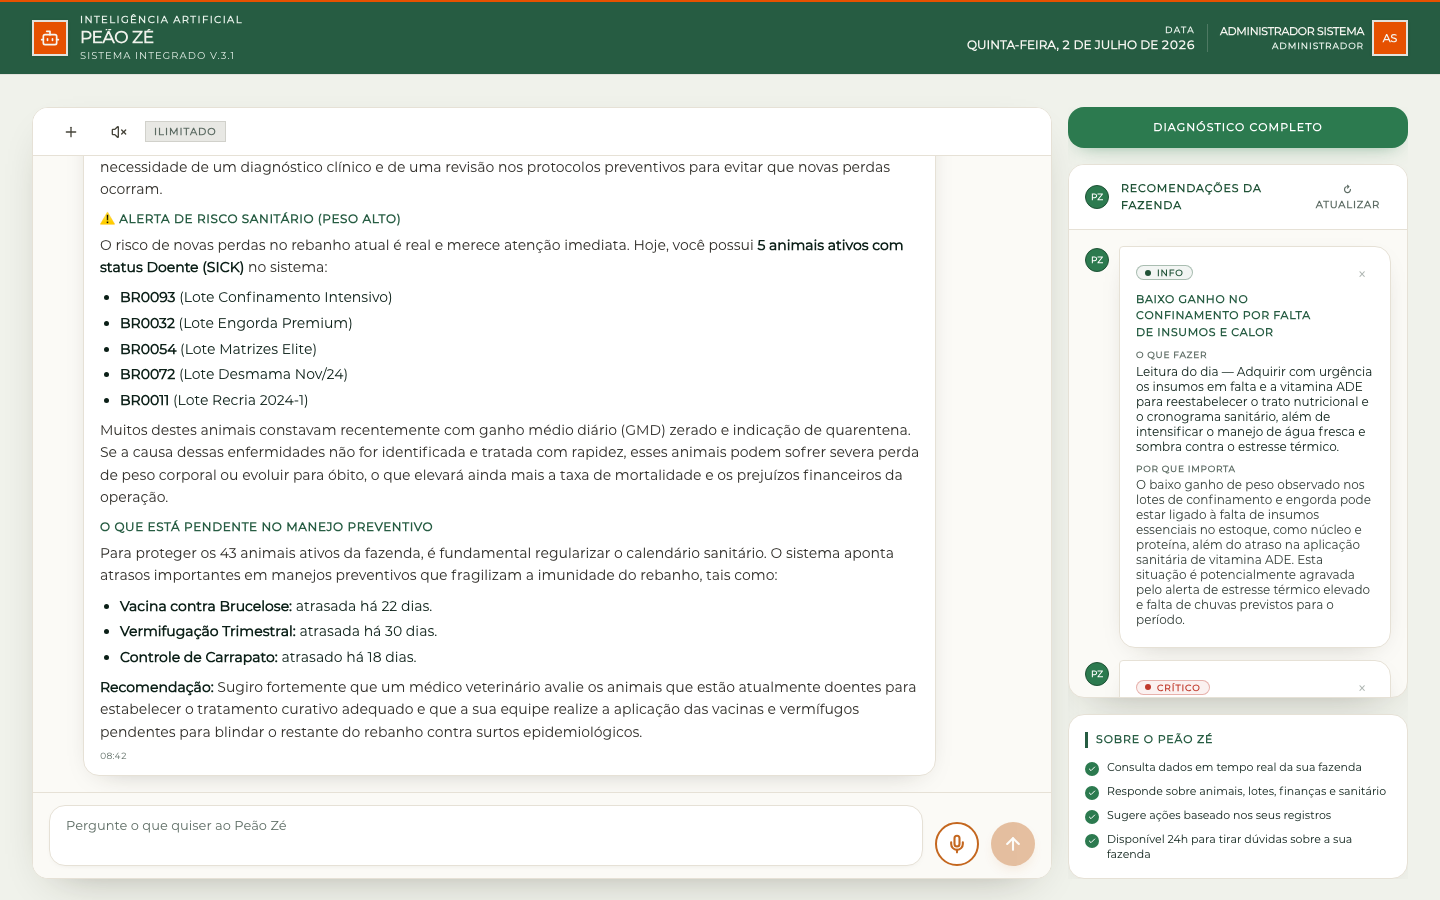The image size is (1440, 900).
Task: Click PZ avatar beside CRÍTICO card
Action: click(x=1097, y=674)
